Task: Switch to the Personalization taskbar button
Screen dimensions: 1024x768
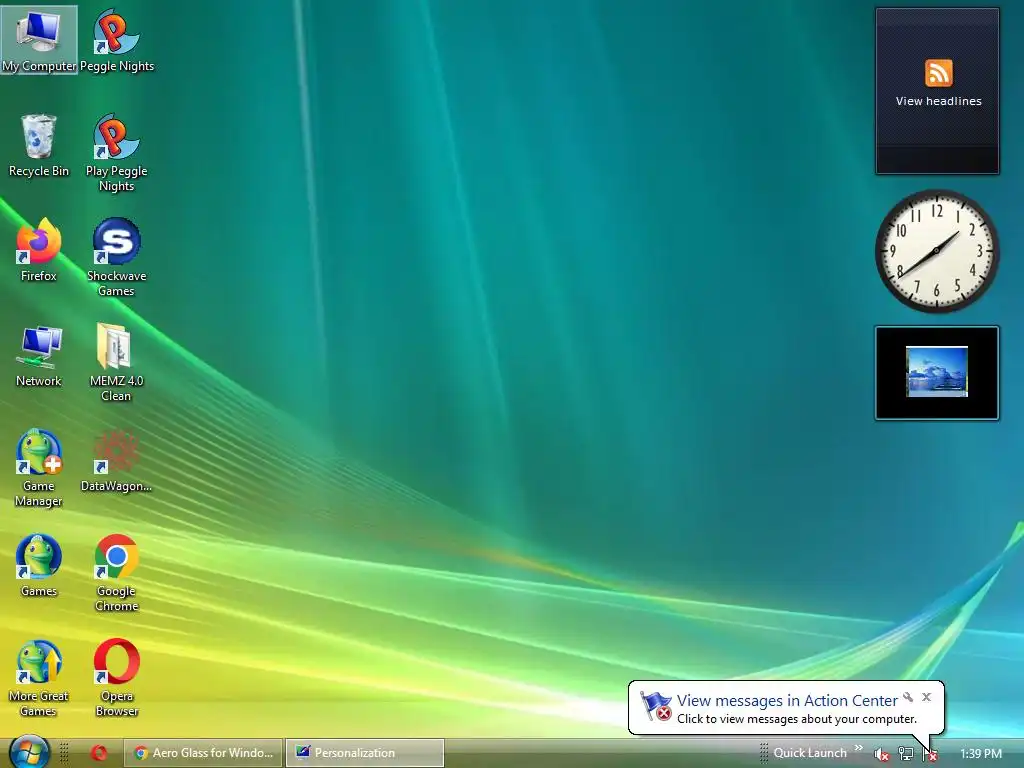Action: pos(364,753)
